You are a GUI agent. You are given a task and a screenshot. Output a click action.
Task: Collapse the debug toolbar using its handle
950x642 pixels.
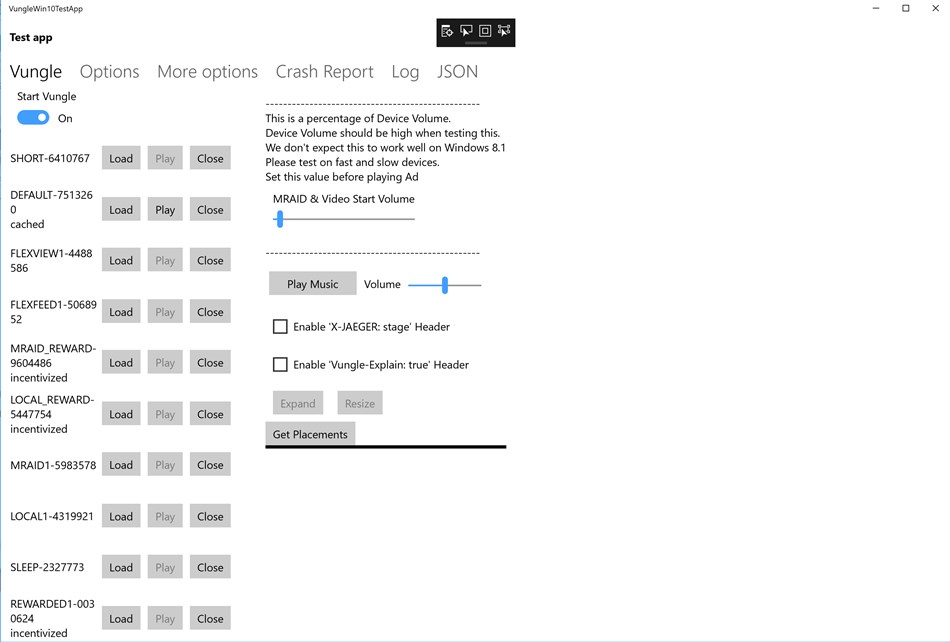click(476, 43)
